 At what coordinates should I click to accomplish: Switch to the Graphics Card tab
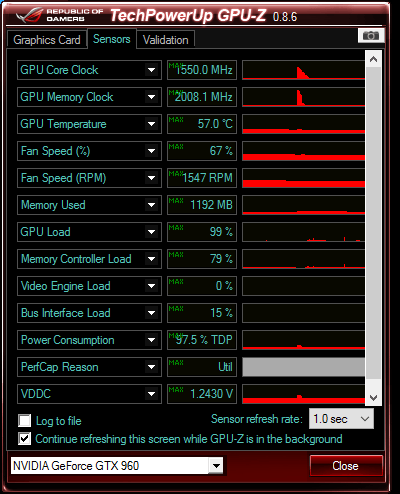[47, 40]
